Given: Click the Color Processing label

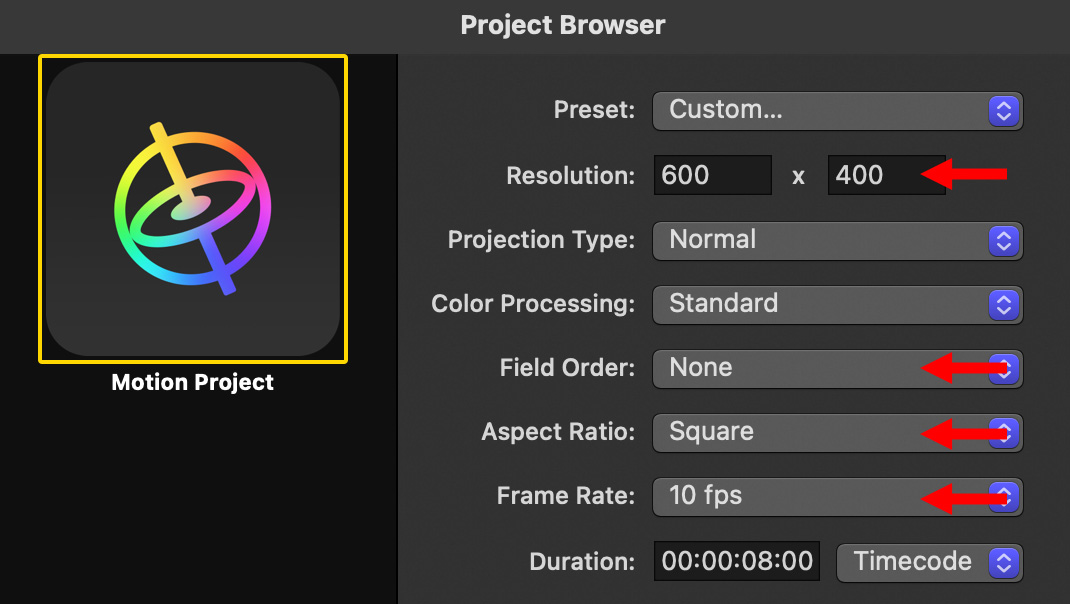Looking at the screenshot, I should [533, 304].
